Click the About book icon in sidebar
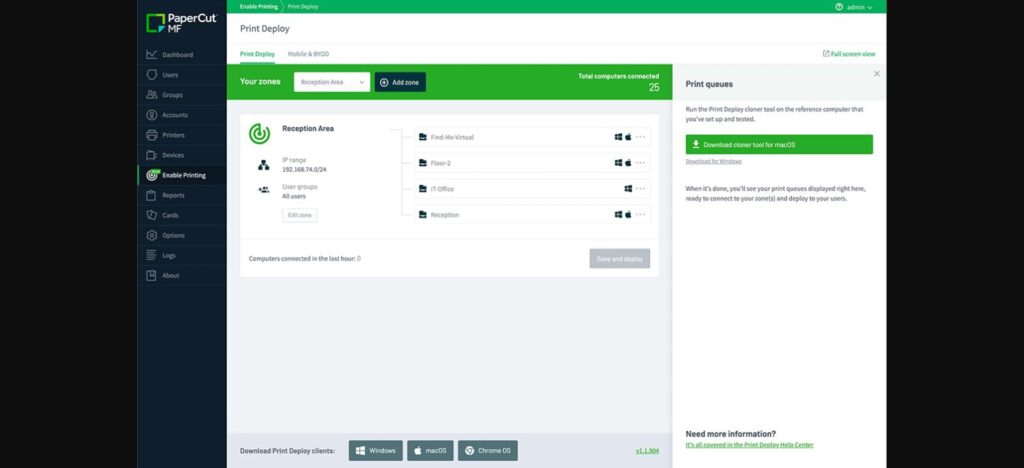Viewport: 1024px width, 468px height. tap(152, 275)
